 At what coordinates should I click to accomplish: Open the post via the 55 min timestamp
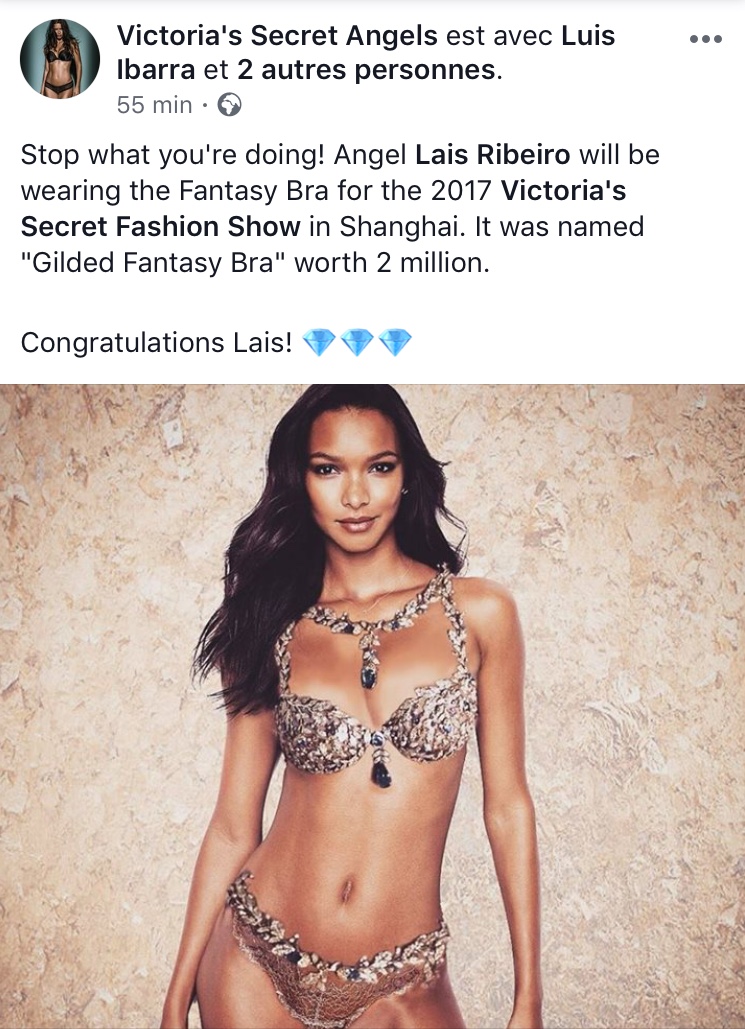tap(154, 105)
